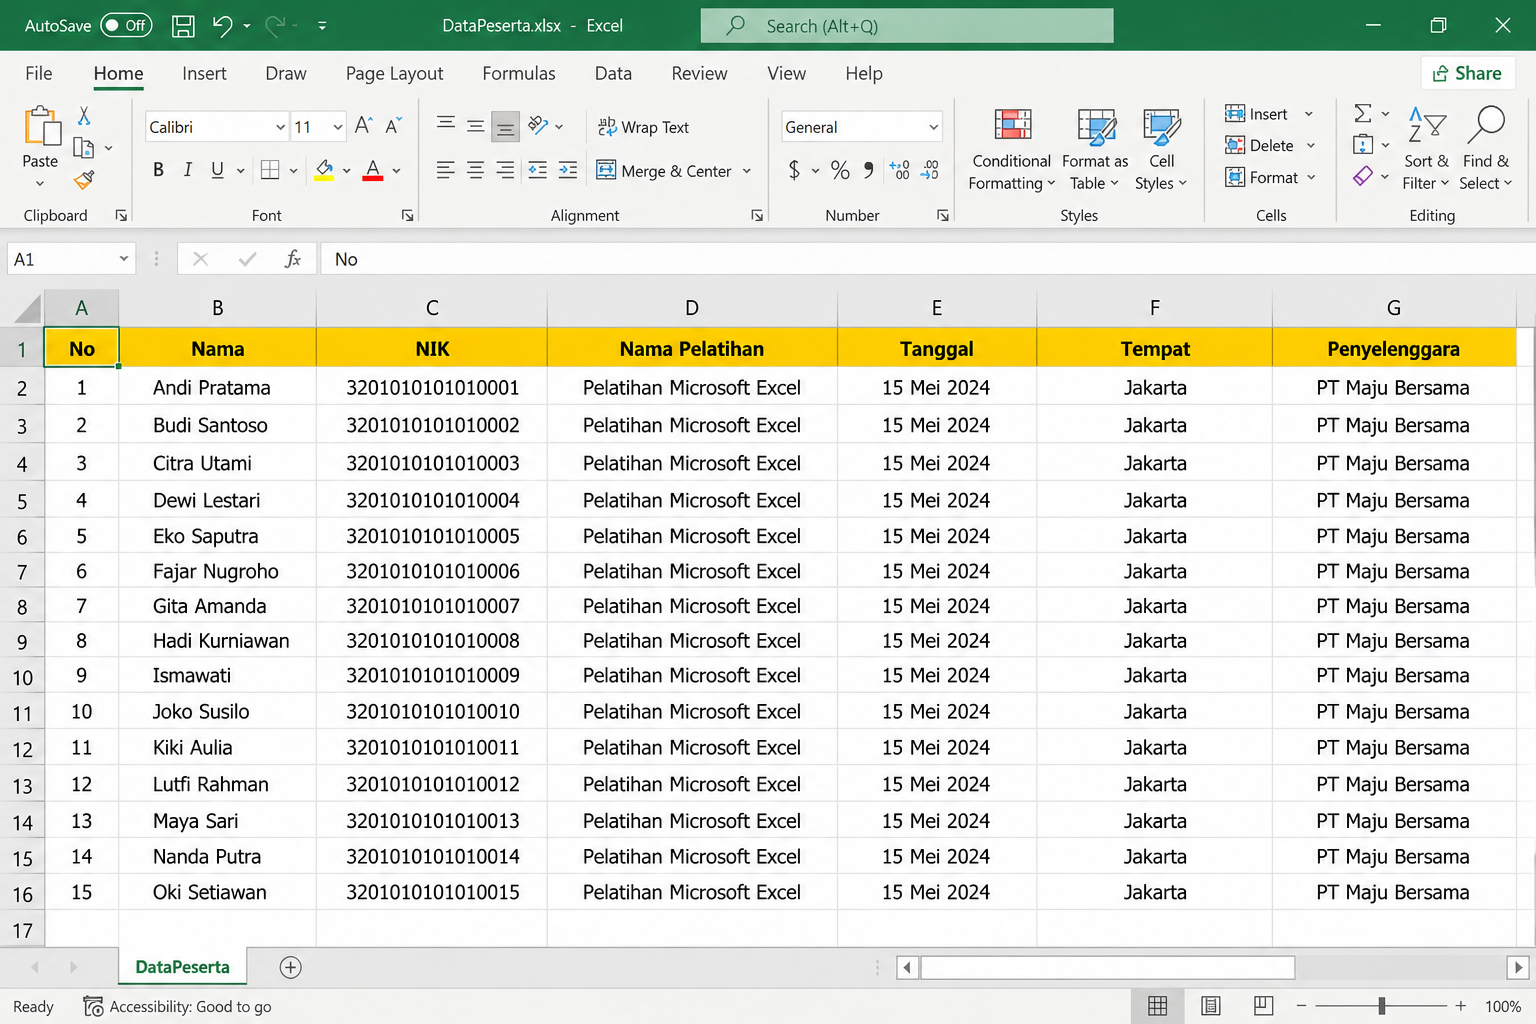Change text orientation angle
1536x1024 pixels.
tap(538, 126)
